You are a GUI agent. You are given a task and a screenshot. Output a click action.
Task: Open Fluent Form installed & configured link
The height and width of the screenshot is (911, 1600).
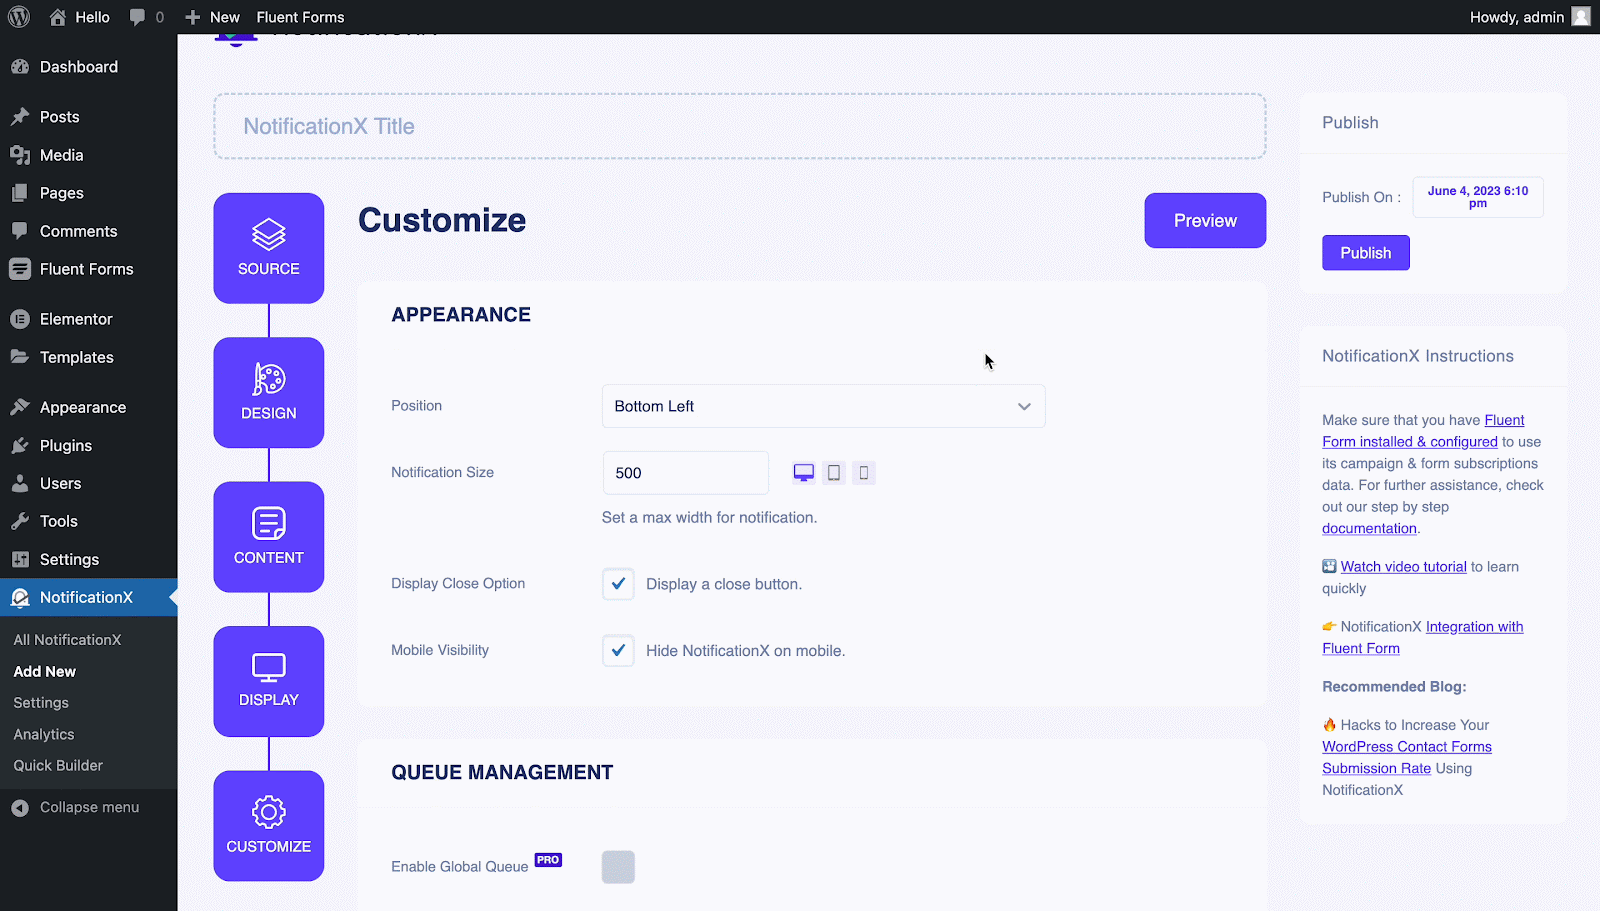[1423, 431]
